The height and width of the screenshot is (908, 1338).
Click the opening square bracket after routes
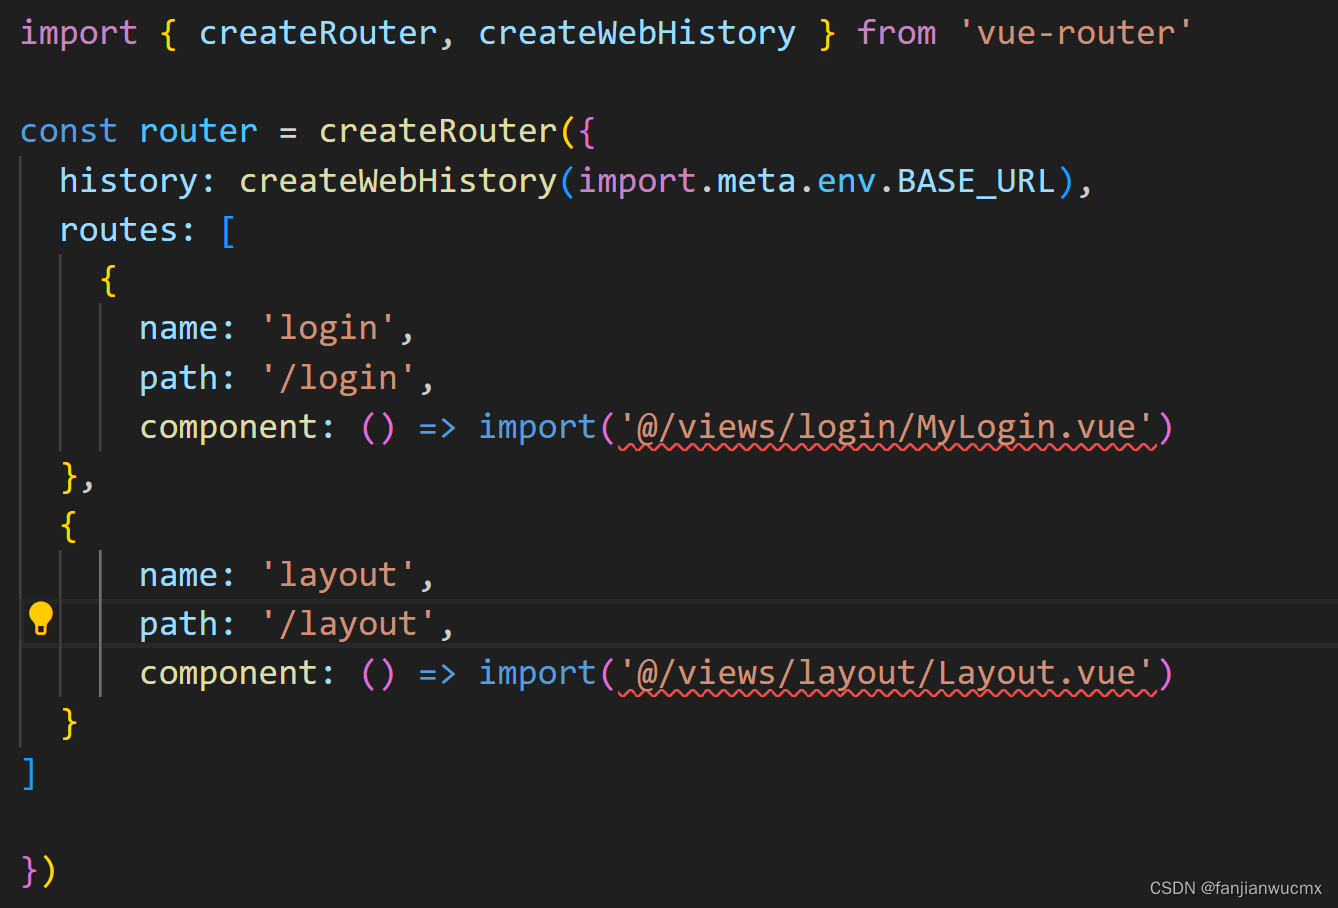[x=228, y=230]
